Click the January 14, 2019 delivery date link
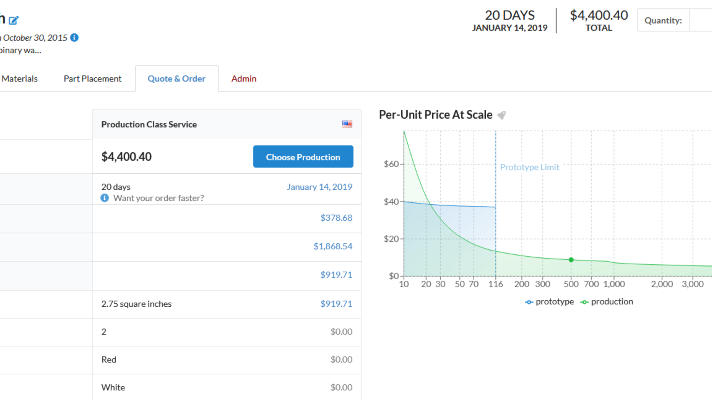 [319, 187]
